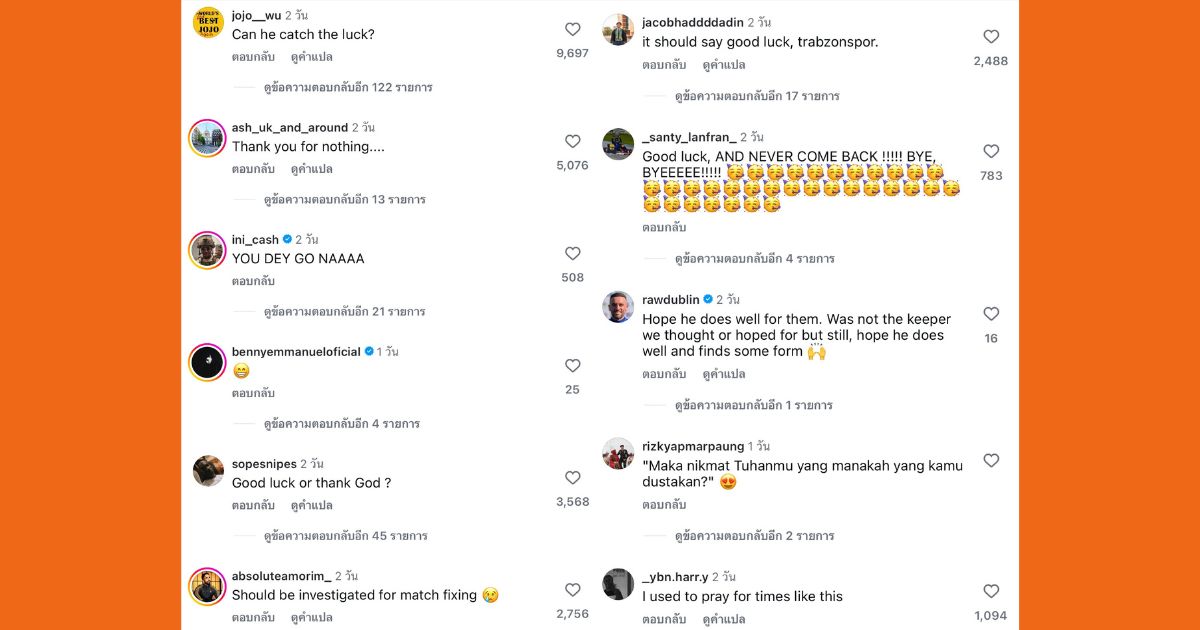The width and height of the screenshot is (1200, 630).
Task: Open jojo__wu's profile picture
Action: [208, 22]
